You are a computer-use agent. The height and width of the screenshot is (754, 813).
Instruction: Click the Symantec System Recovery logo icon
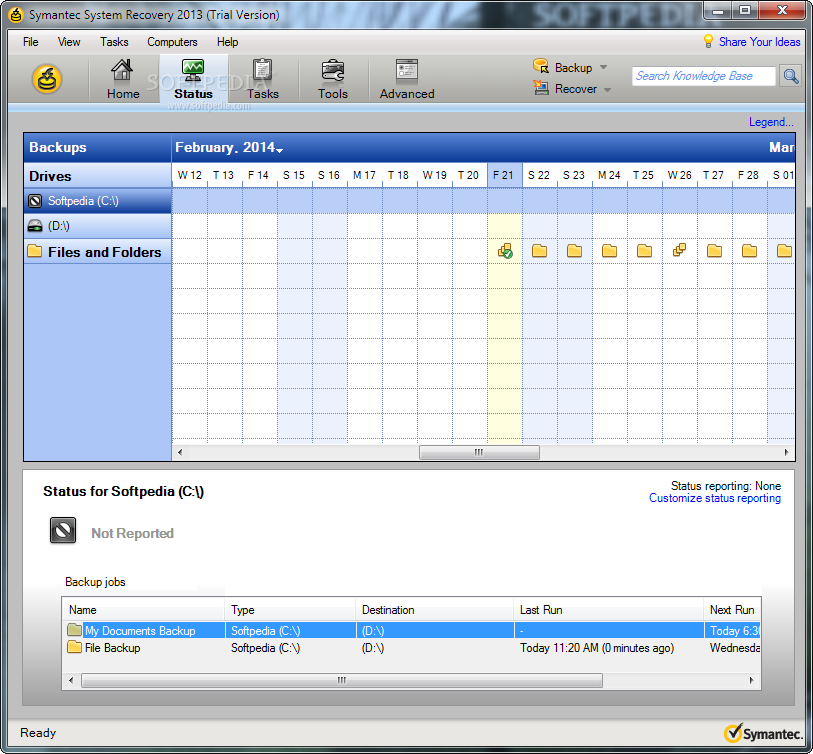click(x=47, y=79)
